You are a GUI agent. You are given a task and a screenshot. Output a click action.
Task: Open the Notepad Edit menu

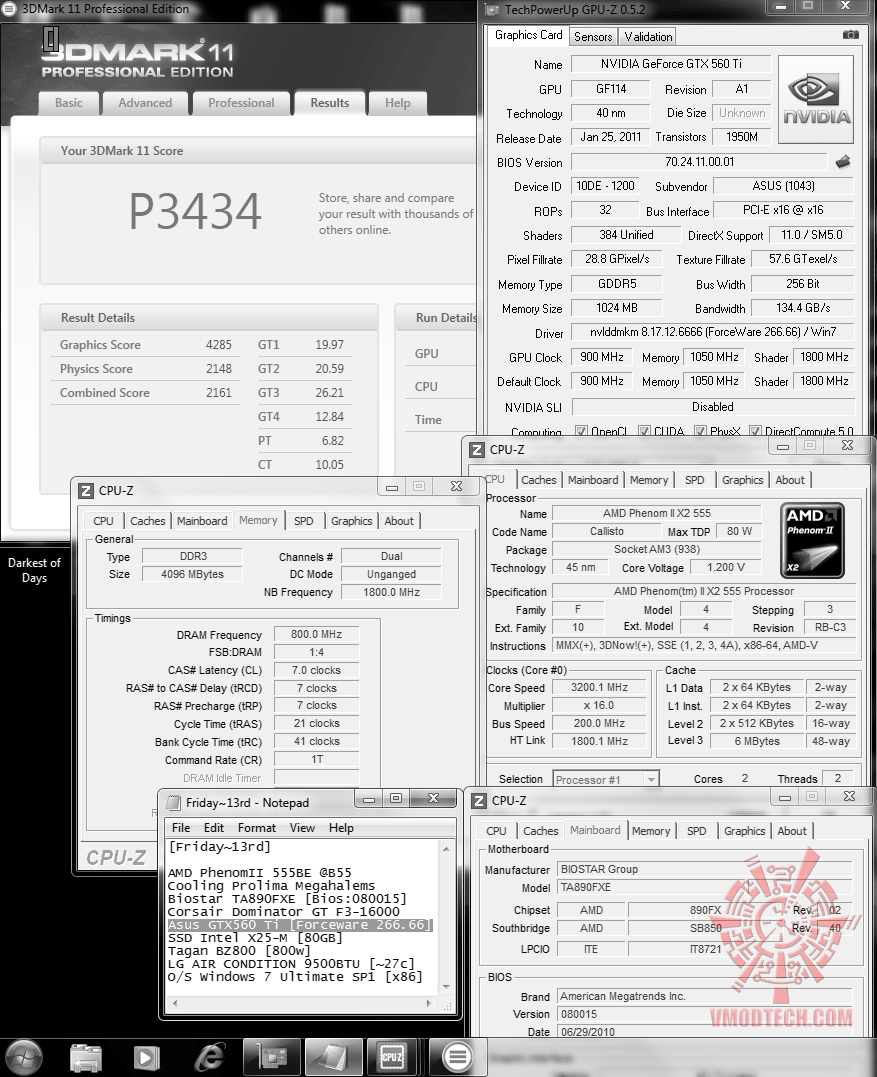214,828
